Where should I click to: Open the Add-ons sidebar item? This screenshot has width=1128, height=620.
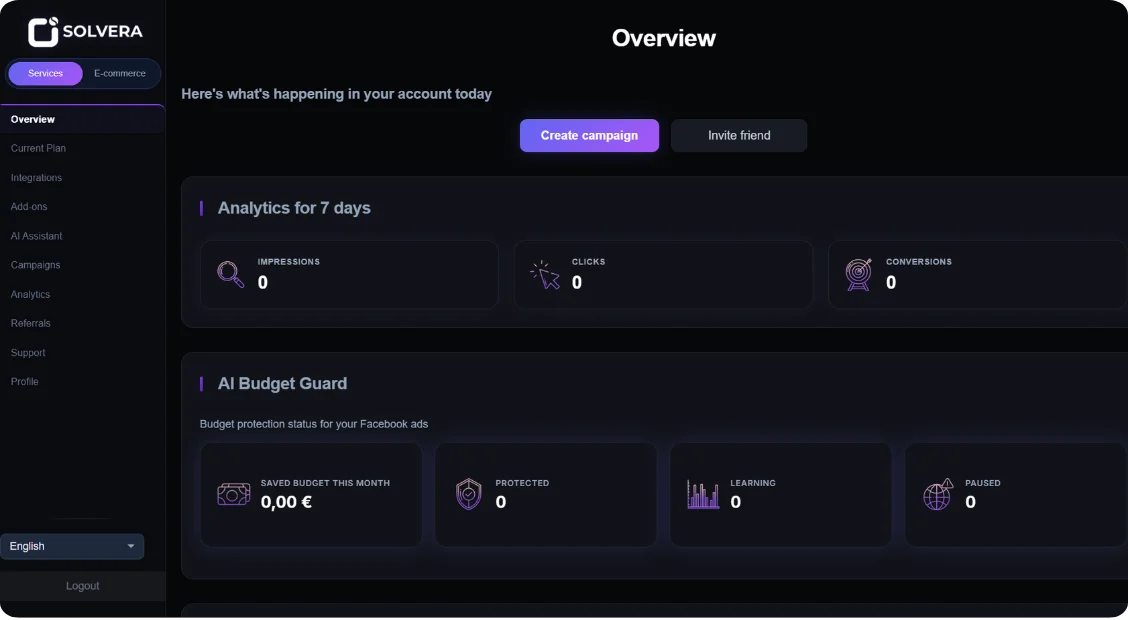click(29, 207)
